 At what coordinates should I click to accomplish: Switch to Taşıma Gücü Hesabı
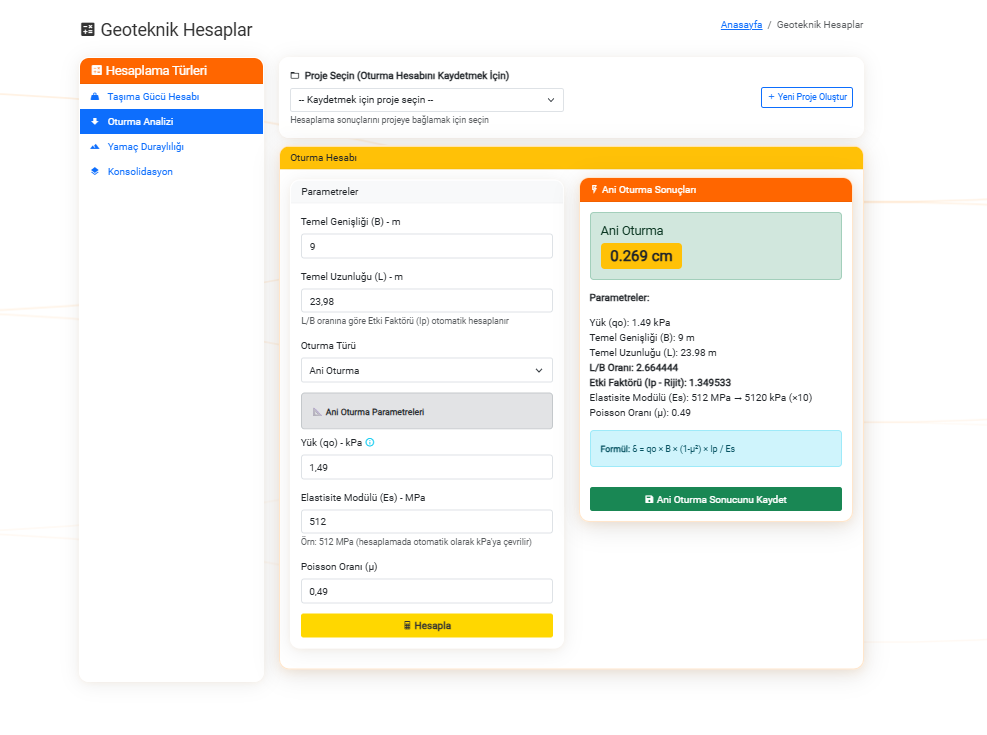tap(153, 97)
